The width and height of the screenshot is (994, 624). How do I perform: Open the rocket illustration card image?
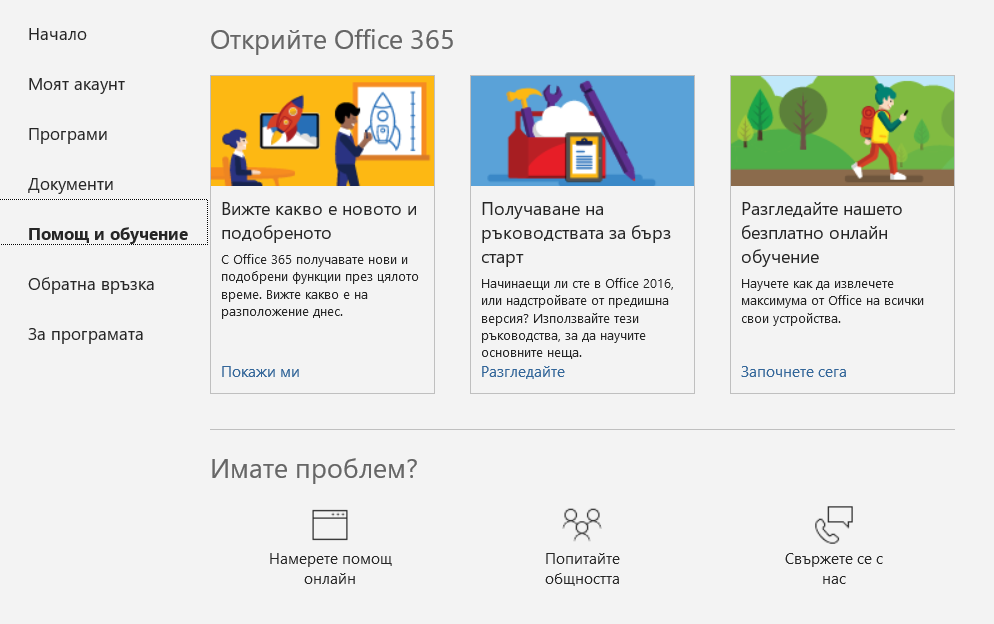pyautogui.click(x=322, y=131)
